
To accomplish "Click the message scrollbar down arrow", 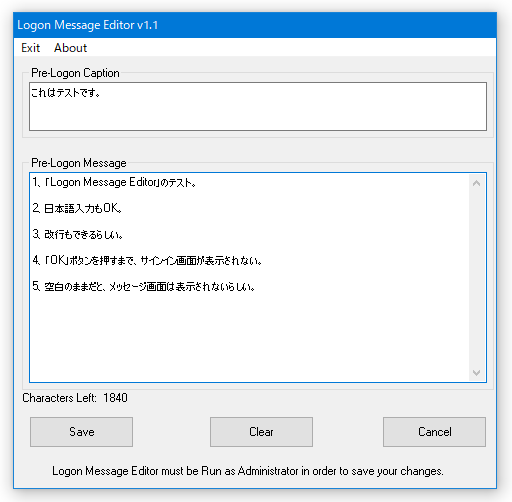I will click(476, 372).
